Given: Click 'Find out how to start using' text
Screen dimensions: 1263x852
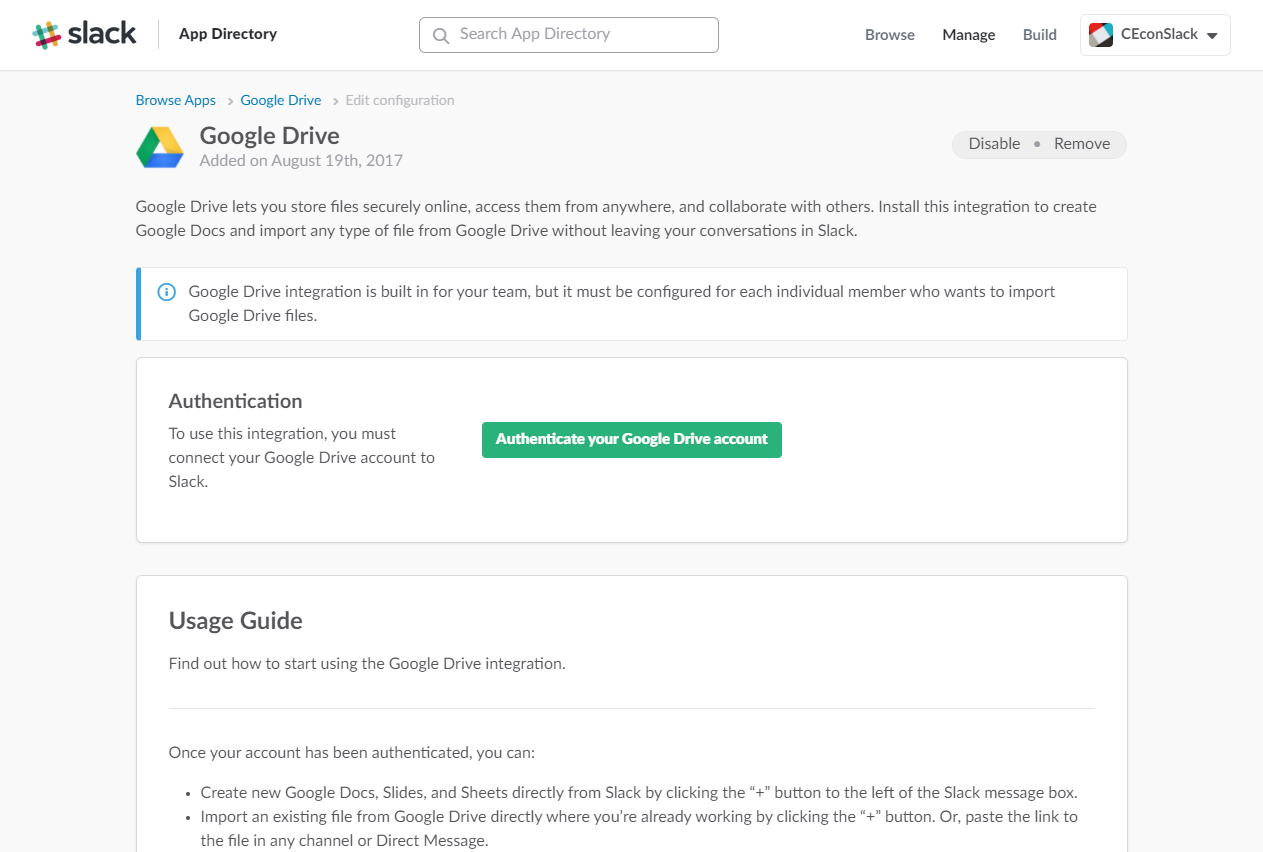Looking at the screenshot, I should [x=367, y=663].
